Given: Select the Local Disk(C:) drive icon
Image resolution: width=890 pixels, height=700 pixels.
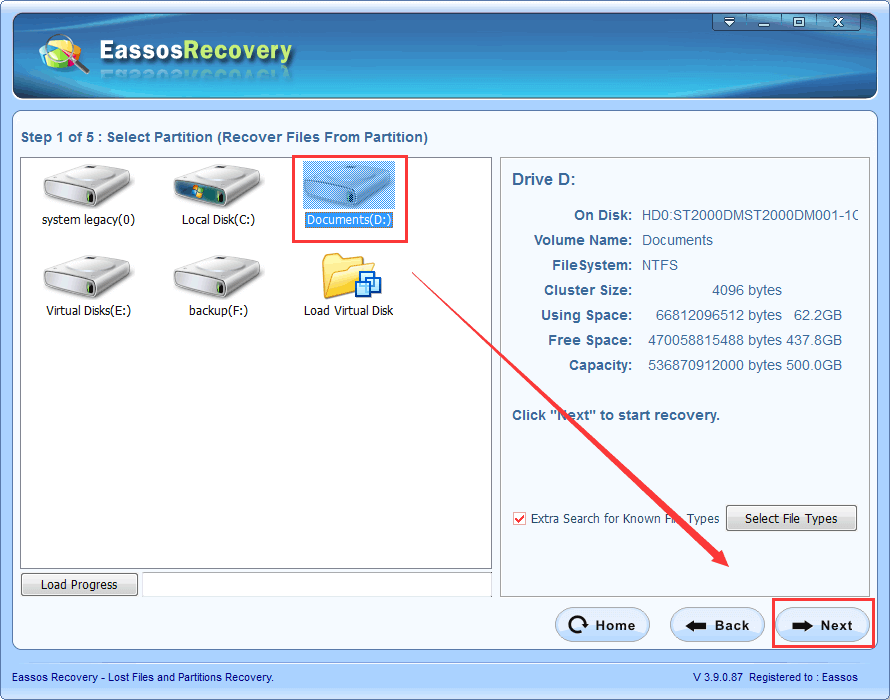Looking at the screenshot, I should tap(217, 185).
